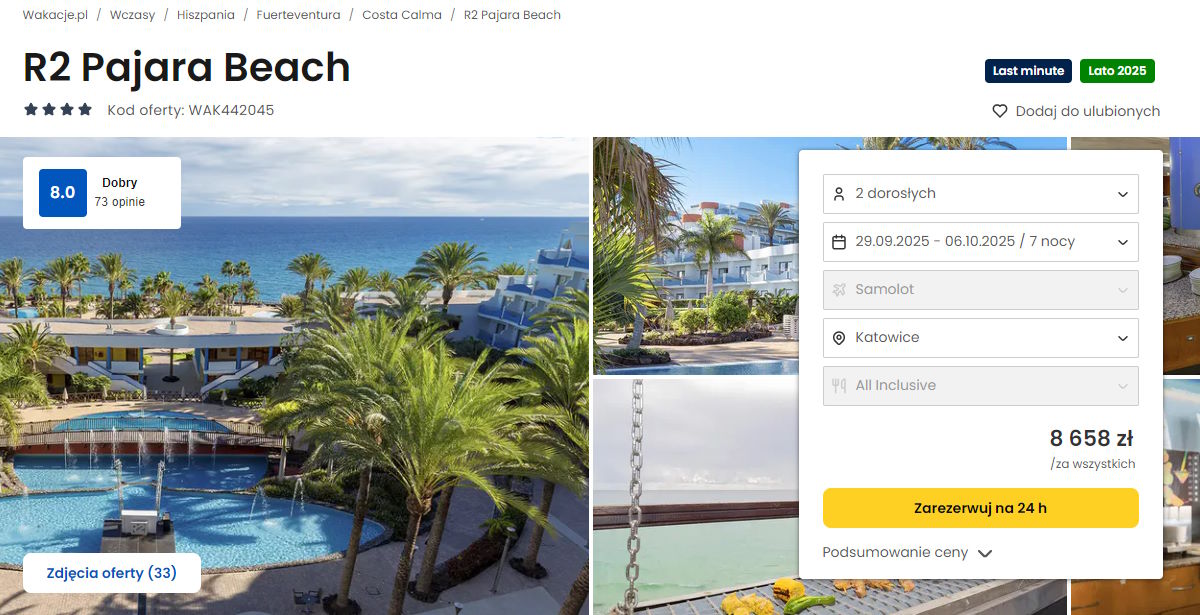Click the location pin icon beside Katowice
1200x615 pixels.
point(839,338)
